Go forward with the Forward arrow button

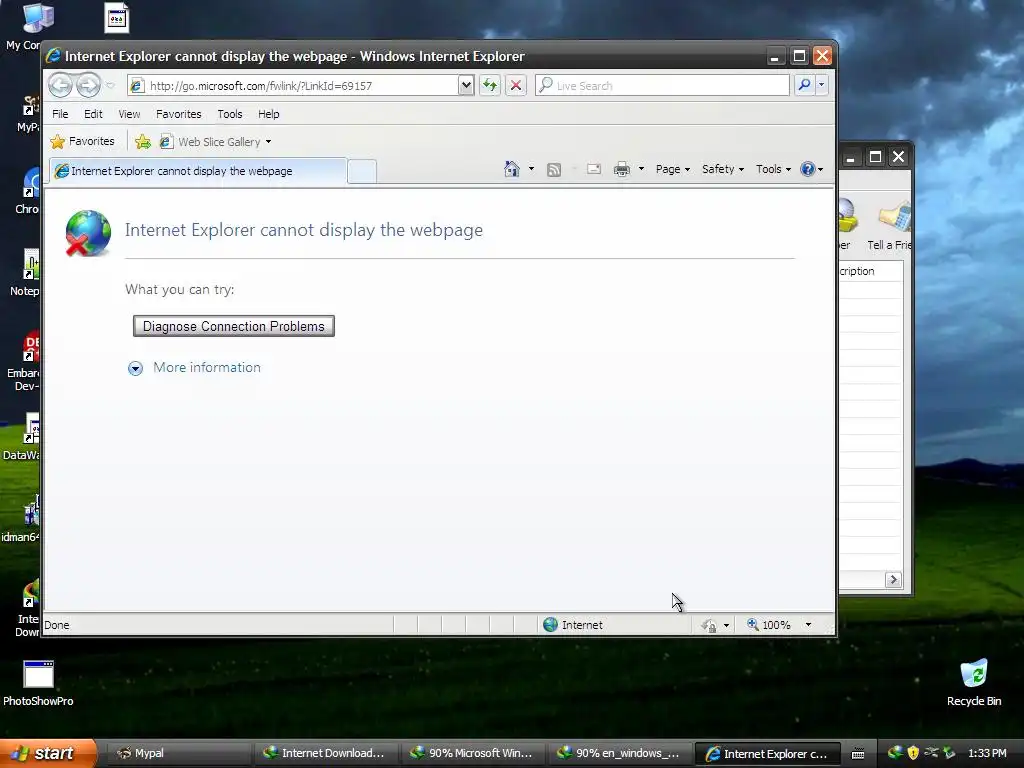coord(88,86)
